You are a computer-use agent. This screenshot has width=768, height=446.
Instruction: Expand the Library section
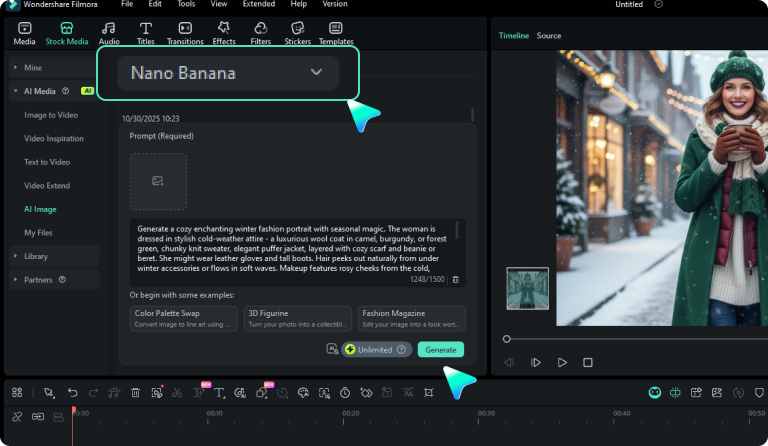(x=54, y=256)
